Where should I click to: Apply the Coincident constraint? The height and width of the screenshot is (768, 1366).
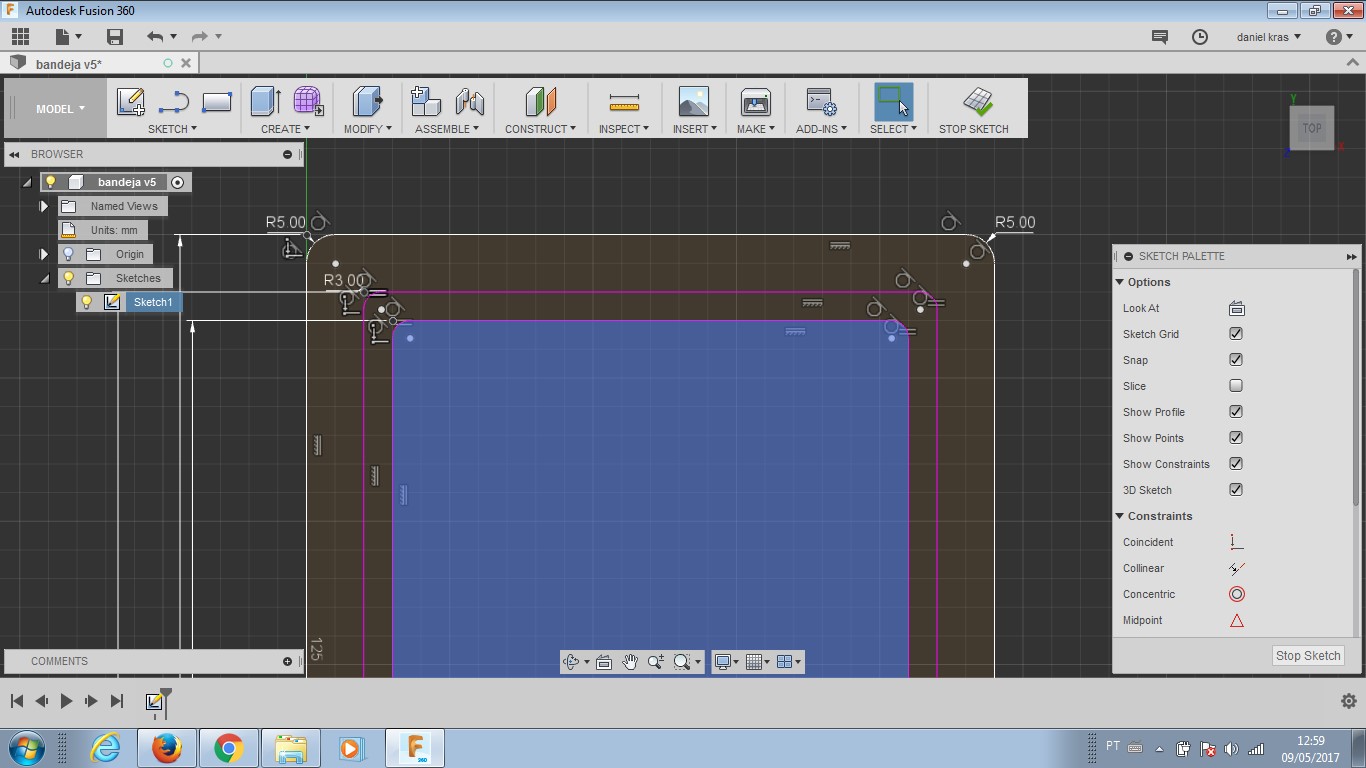(x=1236, y=542)
